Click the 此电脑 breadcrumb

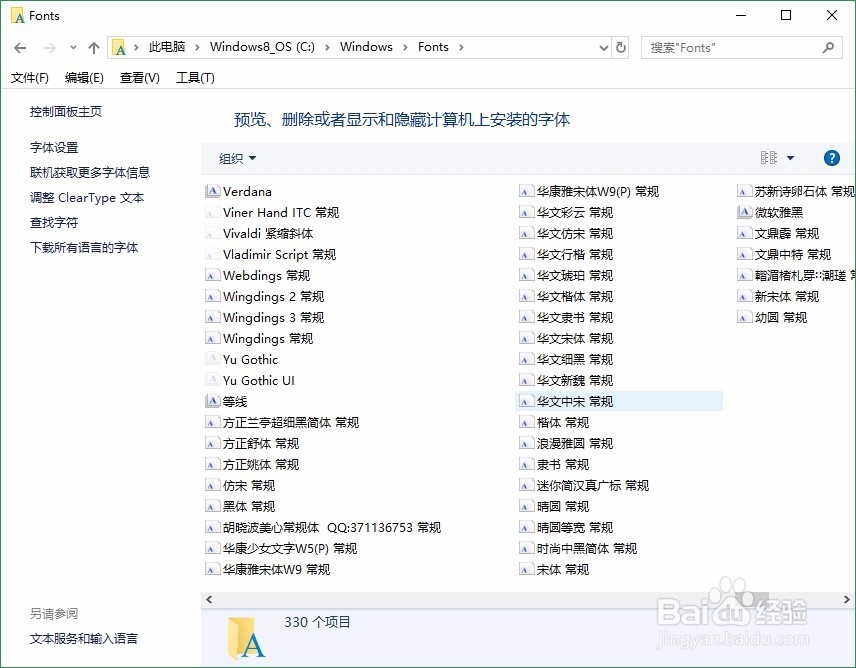(167, 47)
